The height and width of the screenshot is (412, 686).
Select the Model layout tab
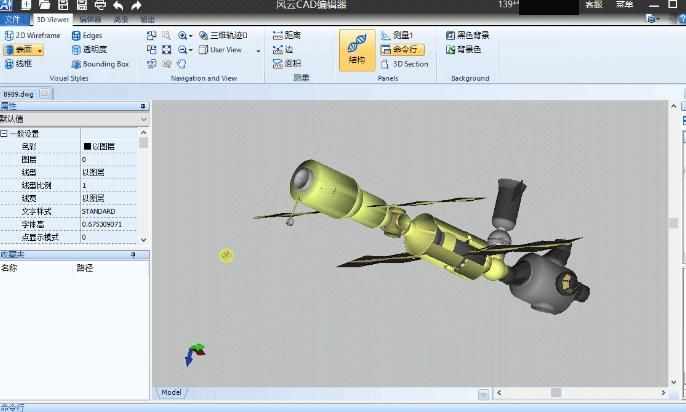pos(172,392)
